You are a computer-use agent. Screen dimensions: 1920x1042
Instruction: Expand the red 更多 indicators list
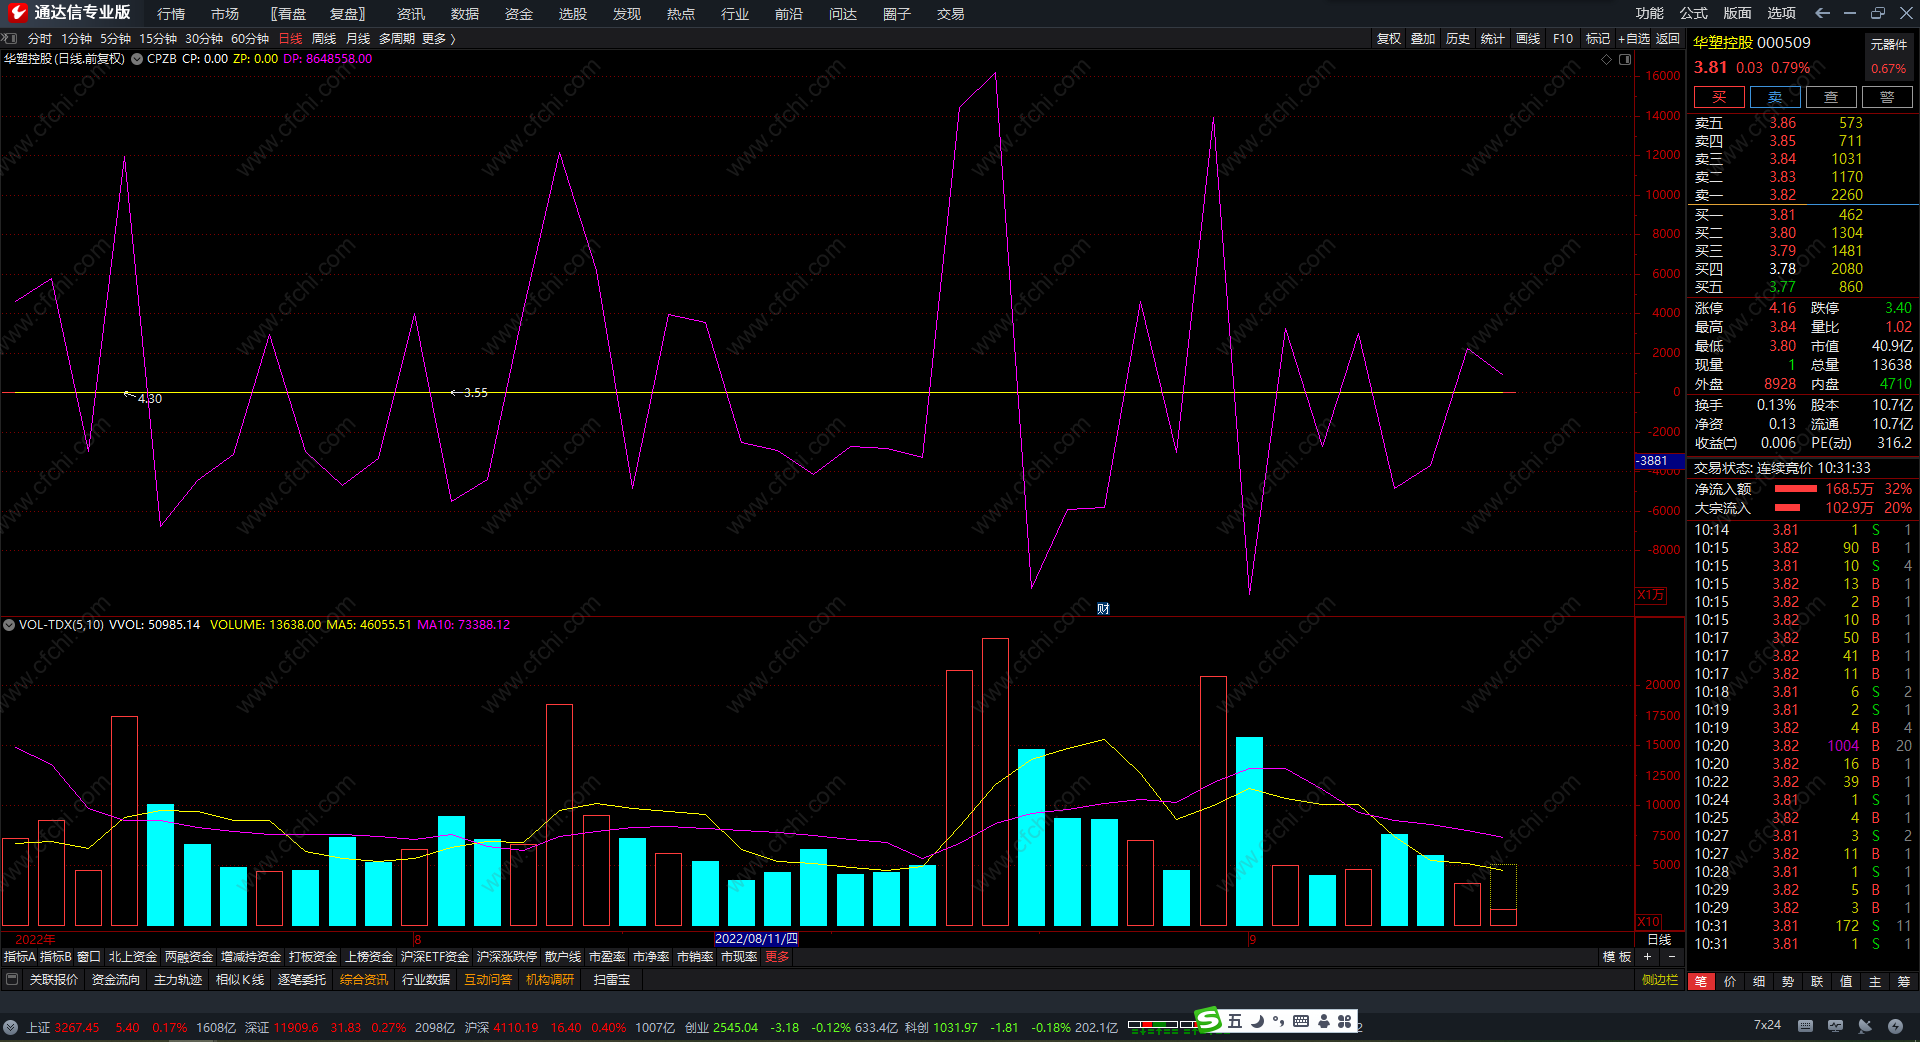777,957
